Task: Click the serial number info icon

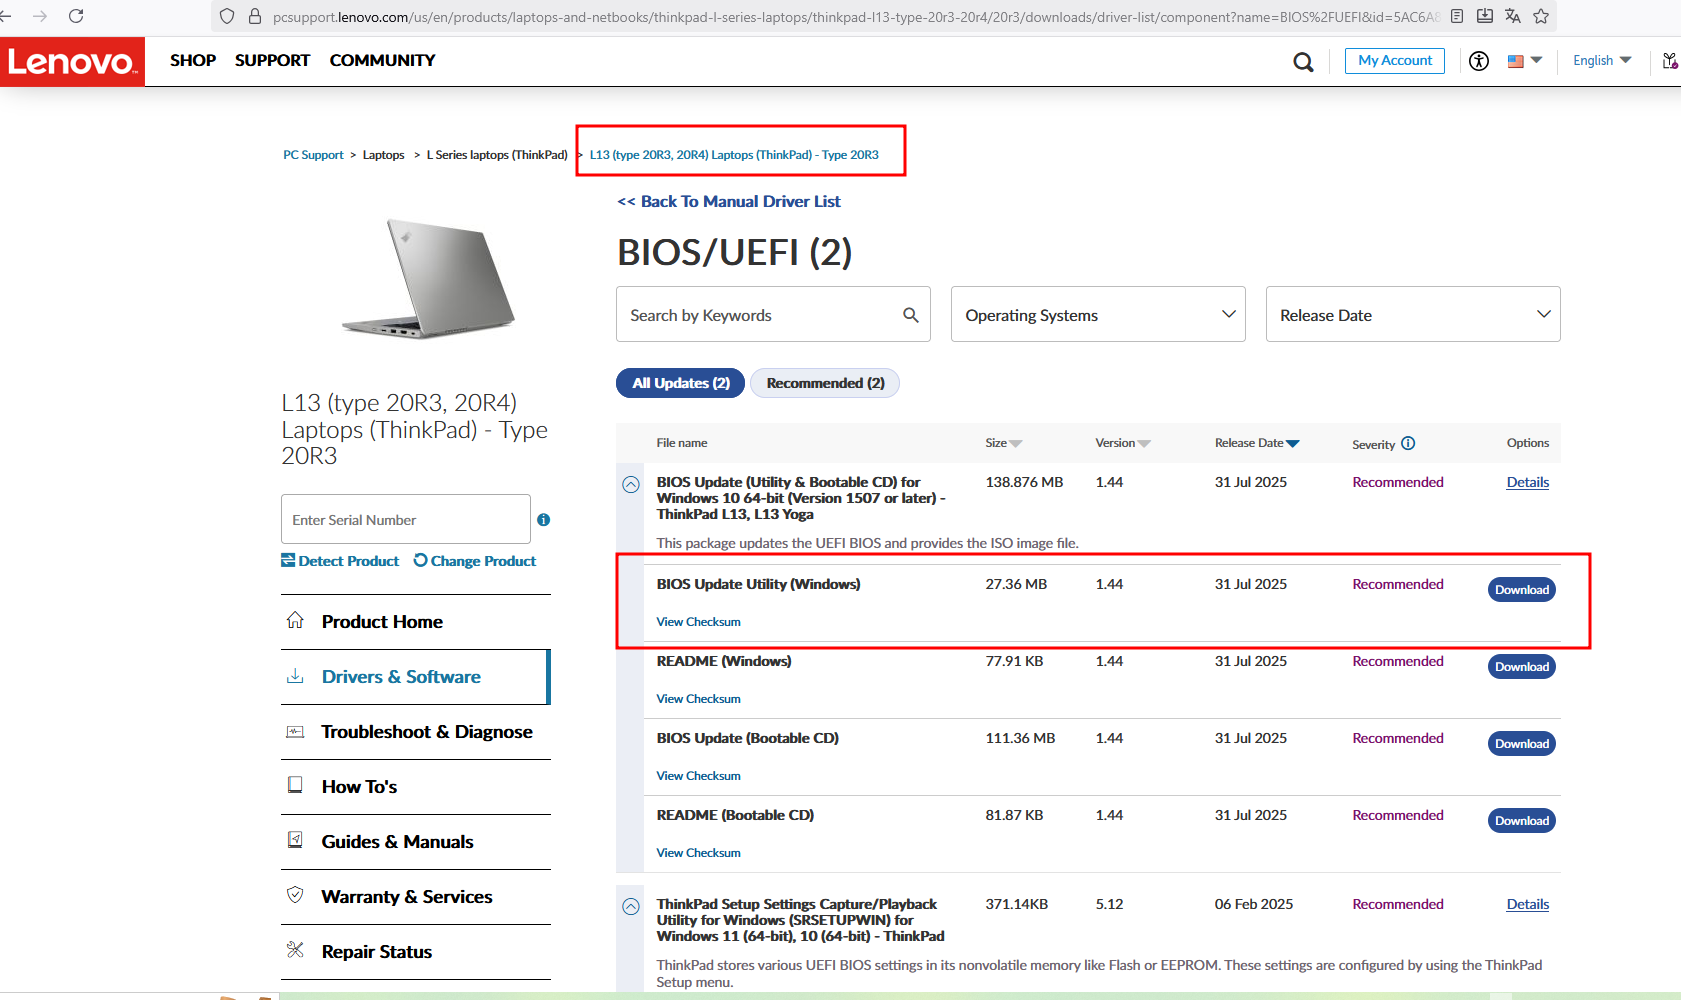Action: 543,520
